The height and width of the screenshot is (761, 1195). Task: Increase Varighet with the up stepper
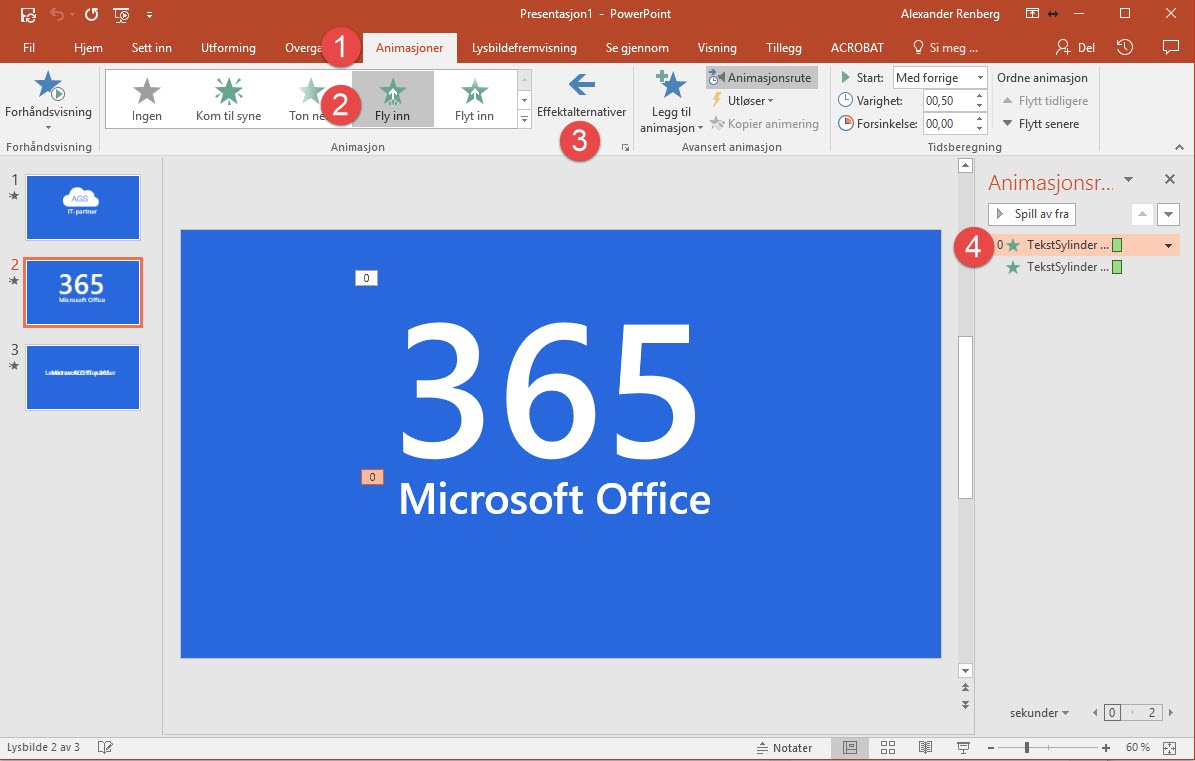980,96
